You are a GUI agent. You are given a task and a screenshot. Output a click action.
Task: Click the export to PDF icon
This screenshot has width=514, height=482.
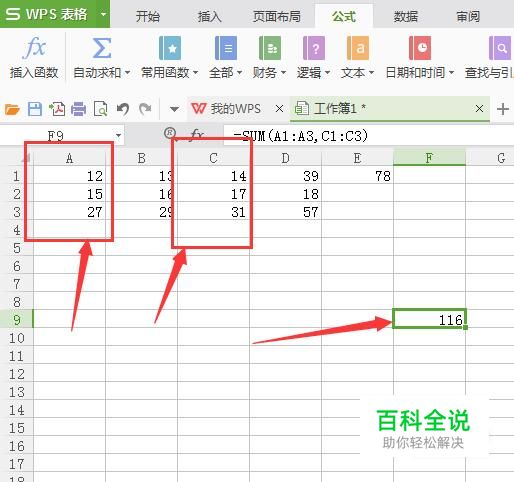[x=57, y=109]
